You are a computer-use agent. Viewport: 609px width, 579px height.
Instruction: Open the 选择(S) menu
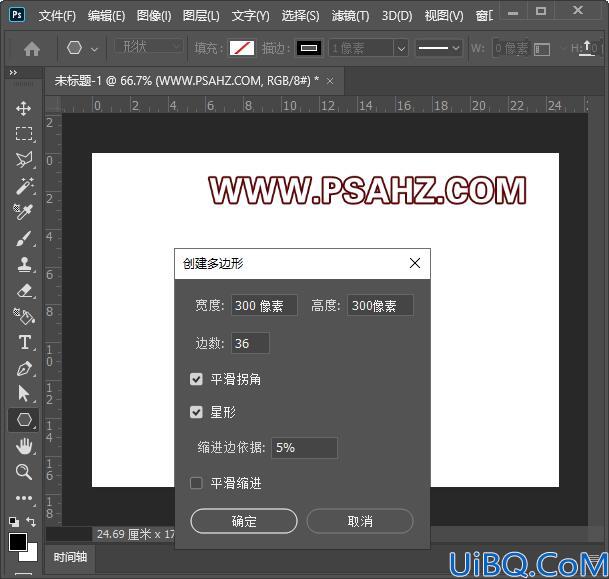300,16
